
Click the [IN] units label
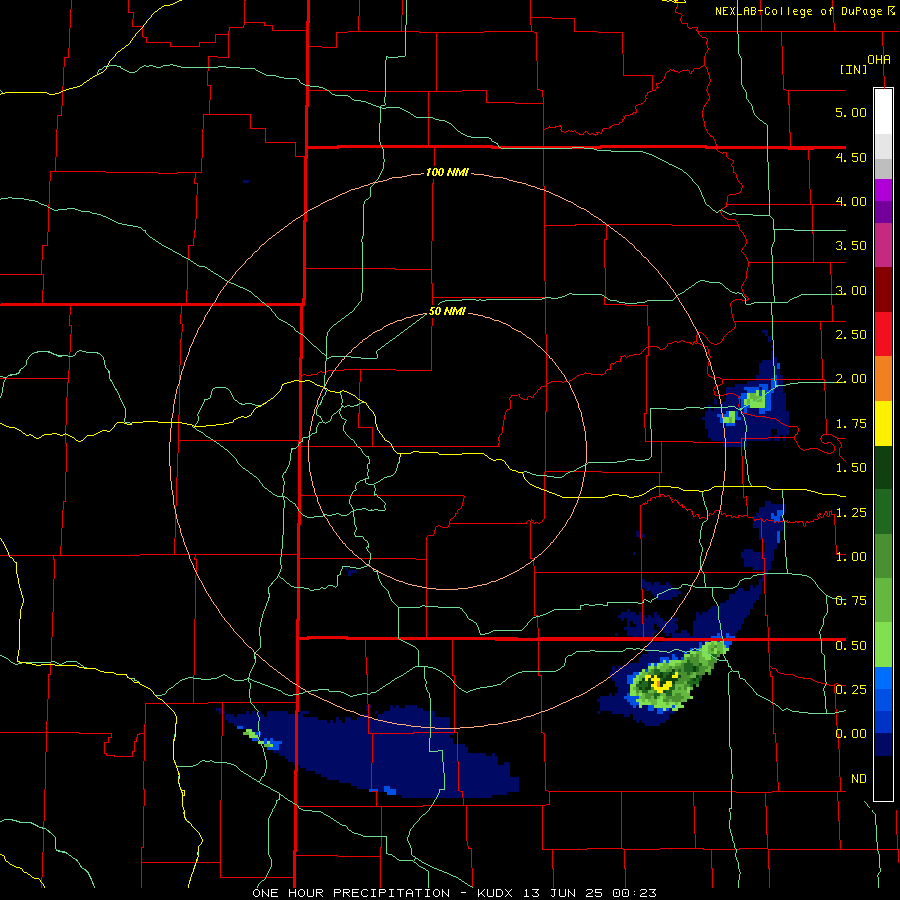853,69
